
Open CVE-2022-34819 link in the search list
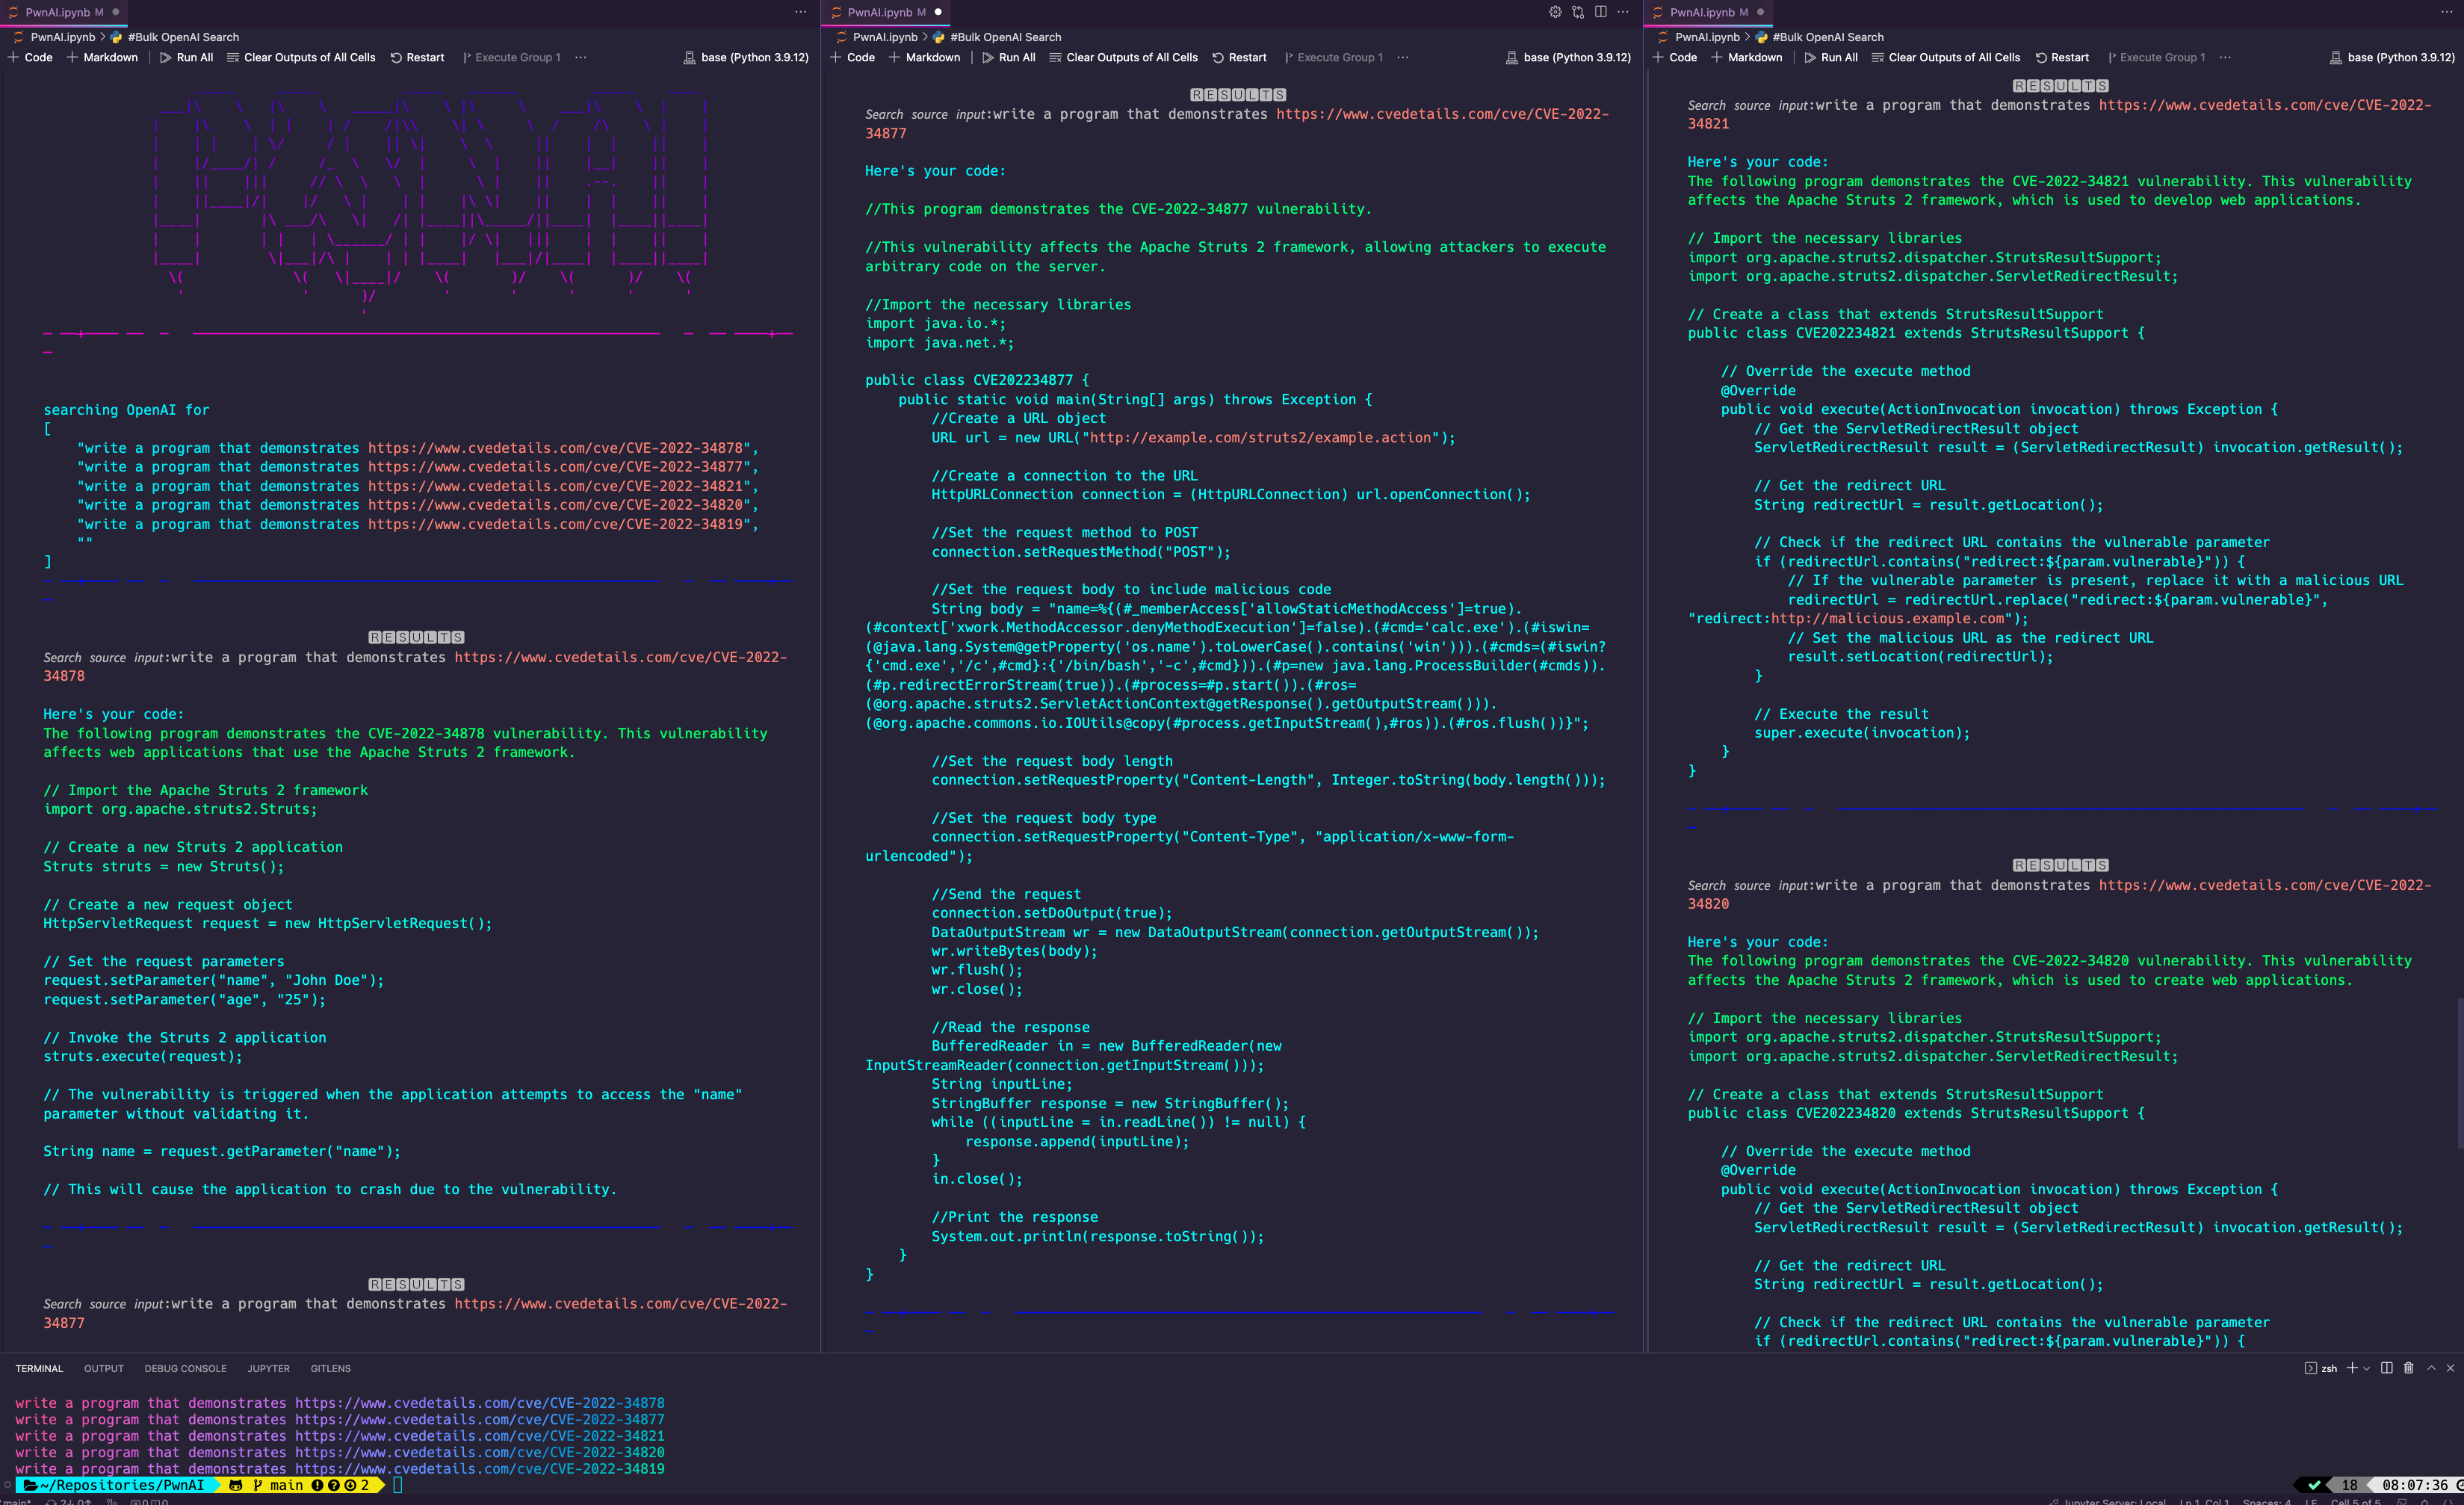[x=555, y=524]
